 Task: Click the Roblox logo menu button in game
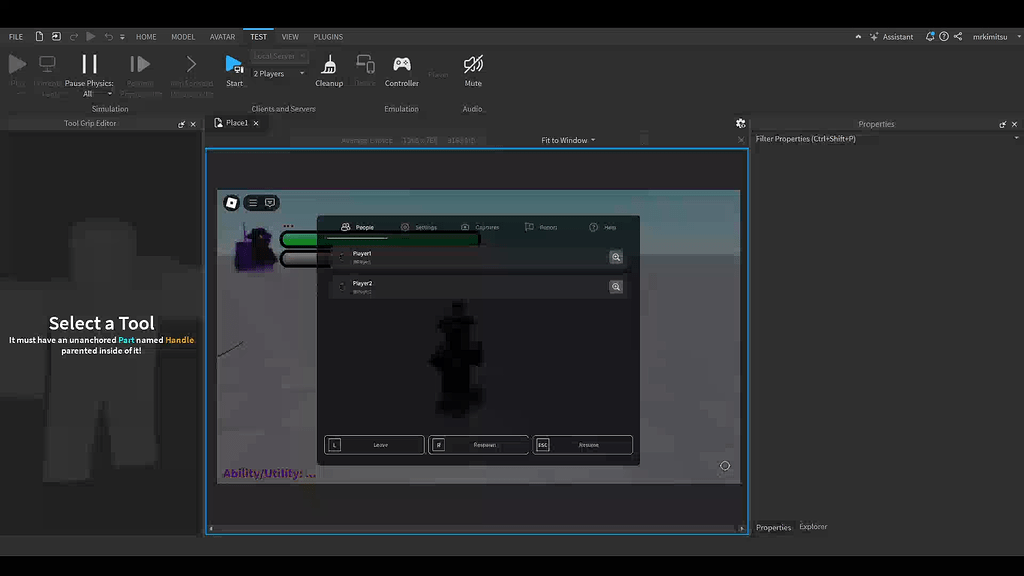(x=231, y=203)
